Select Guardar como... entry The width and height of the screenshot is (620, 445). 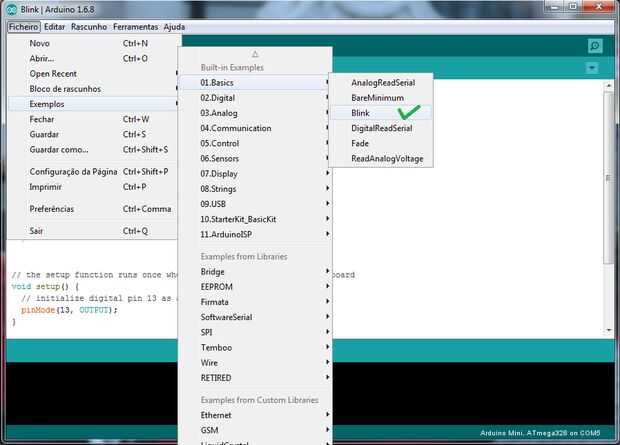click(94, 150)
